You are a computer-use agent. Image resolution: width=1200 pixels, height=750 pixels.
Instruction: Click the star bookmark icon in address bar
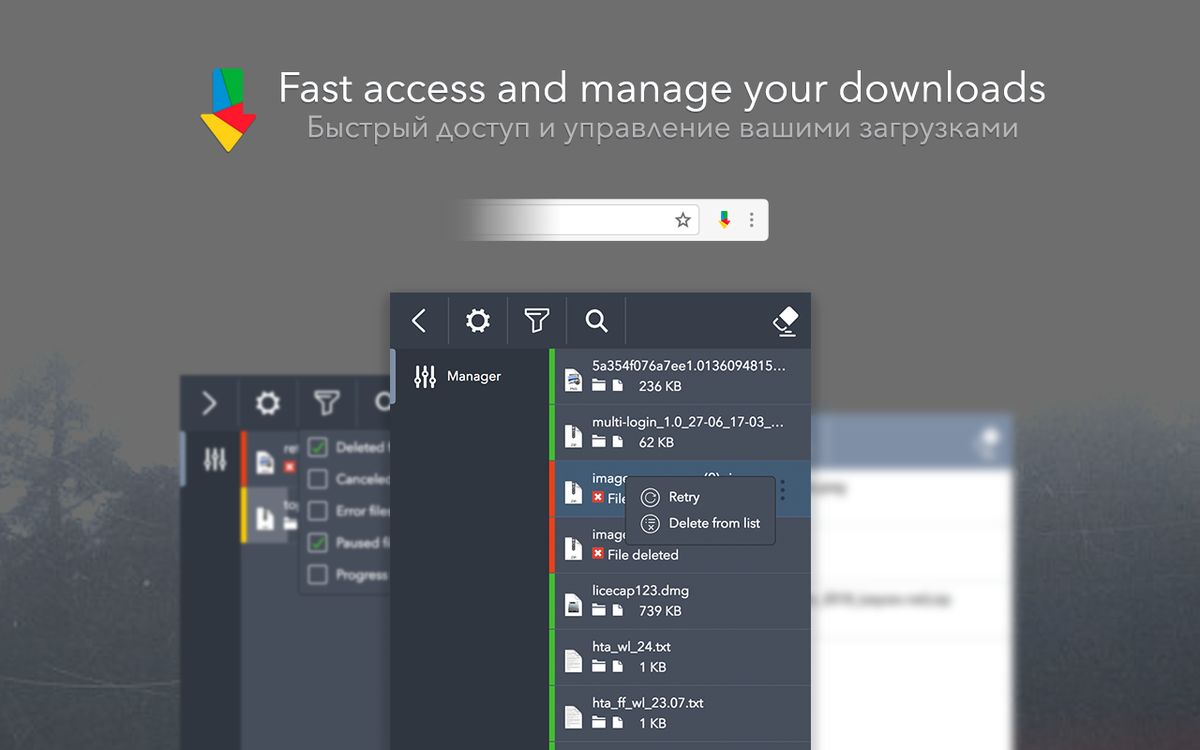(683, 219)
